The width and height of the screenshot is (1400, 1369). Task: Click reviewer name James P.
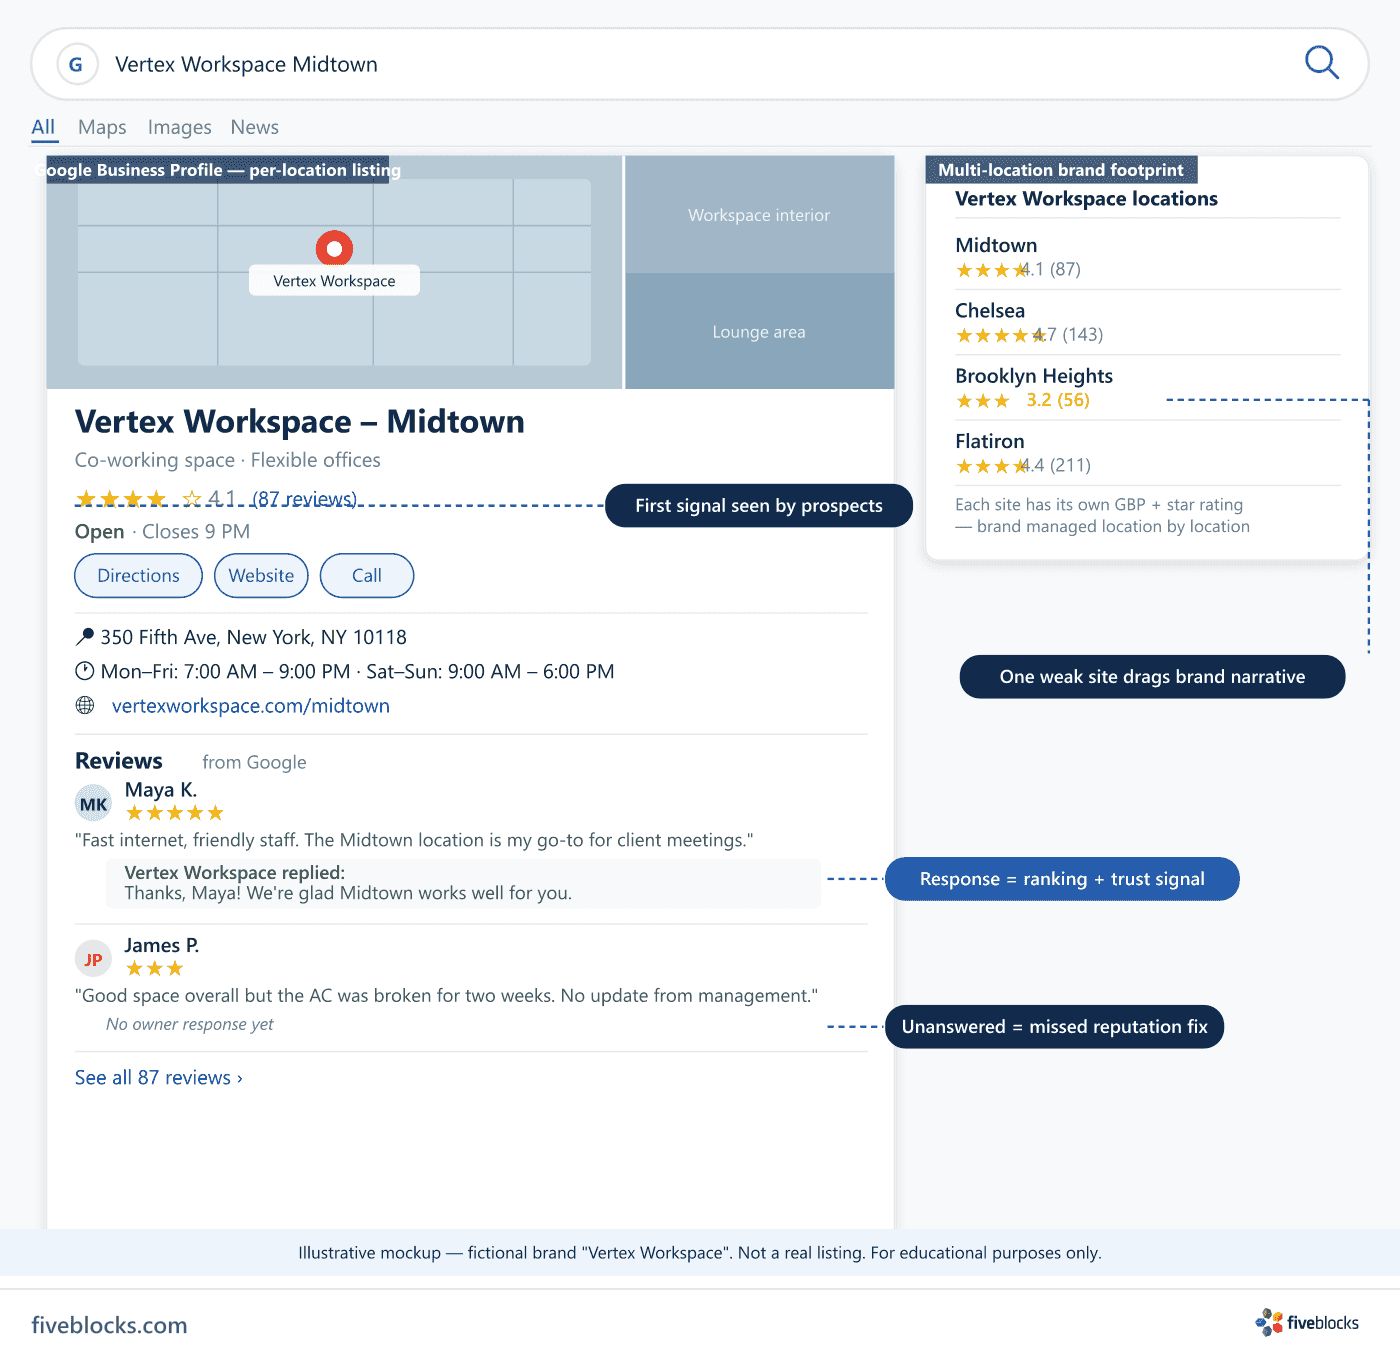pyautogui.click(x=162, y=945)
